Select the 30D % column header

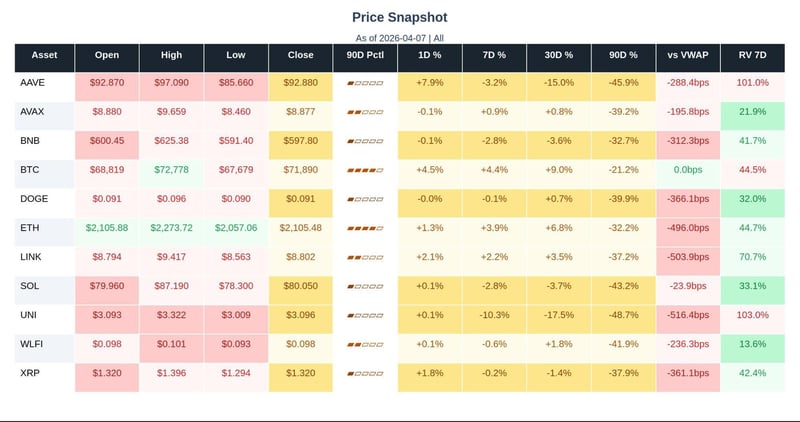click(x=558, y=56)
